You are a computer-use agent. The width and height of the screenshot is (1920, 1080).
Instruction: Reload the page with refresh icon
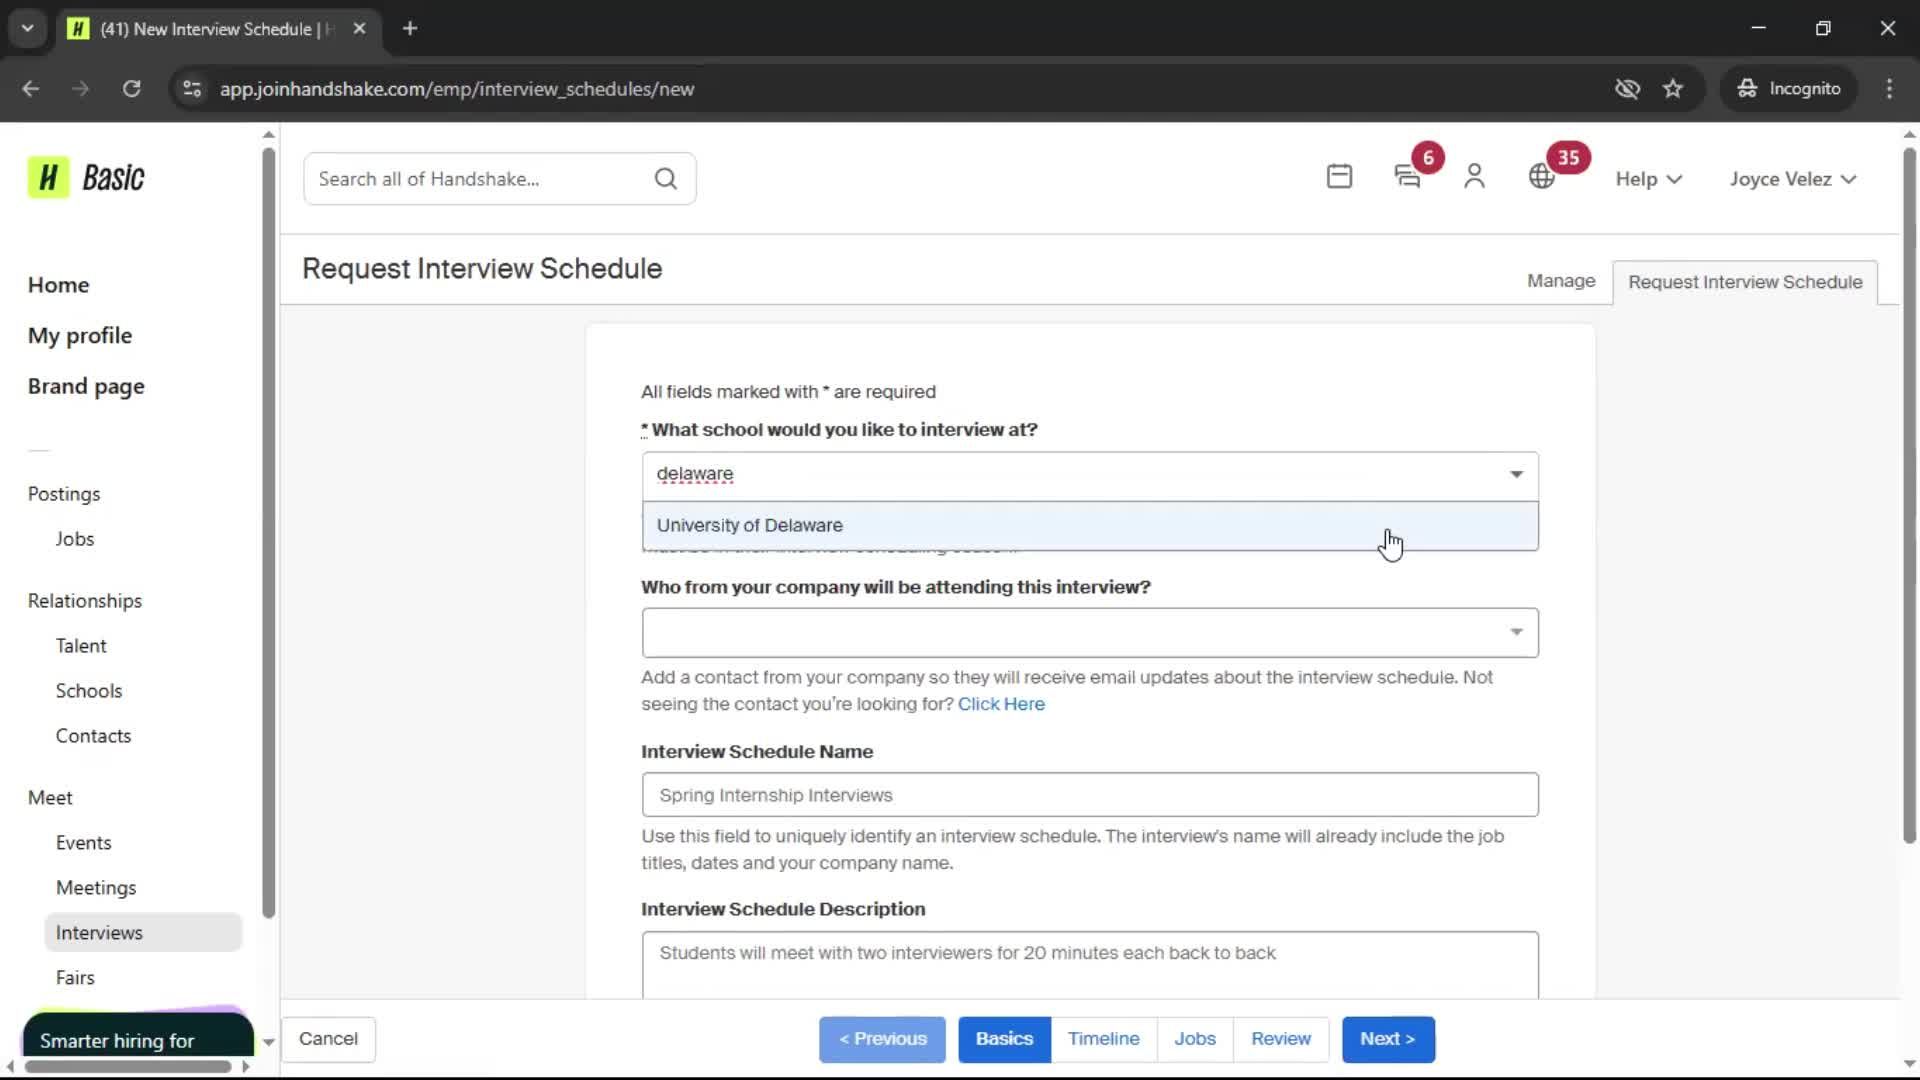131,89
